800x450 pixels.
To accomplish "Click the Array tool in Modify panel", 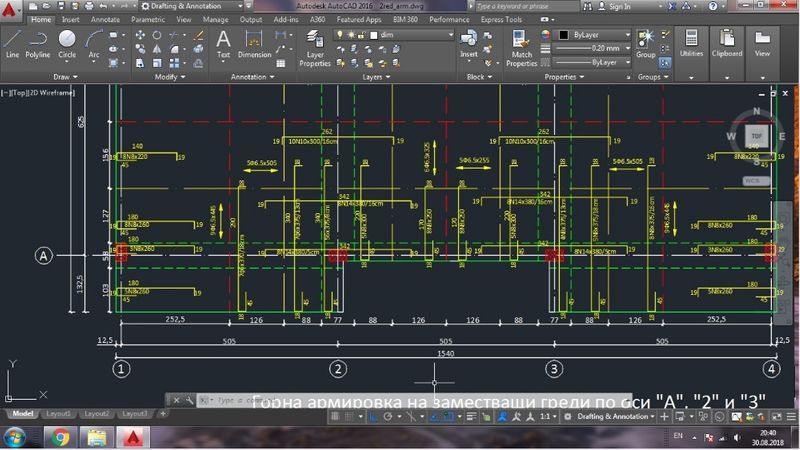I will coord(174,63).
